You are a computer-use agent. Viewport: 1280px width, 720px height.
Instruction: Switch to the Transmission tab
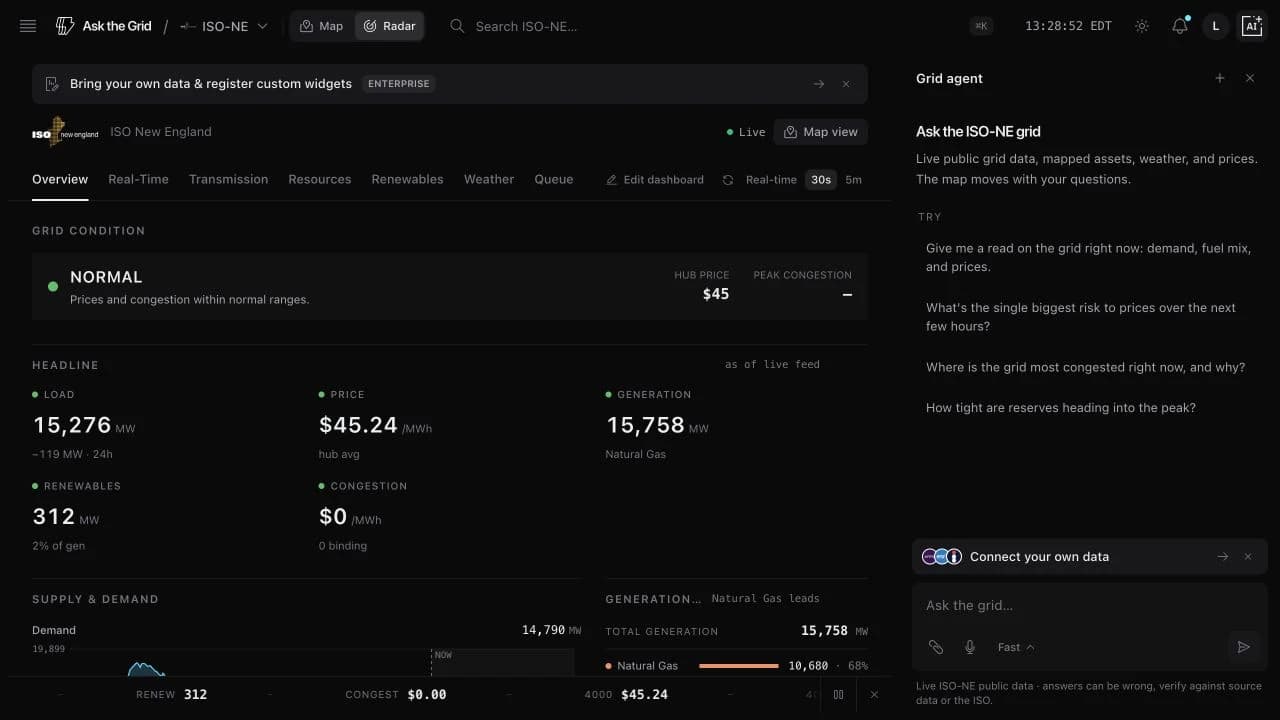click(228, 180)
